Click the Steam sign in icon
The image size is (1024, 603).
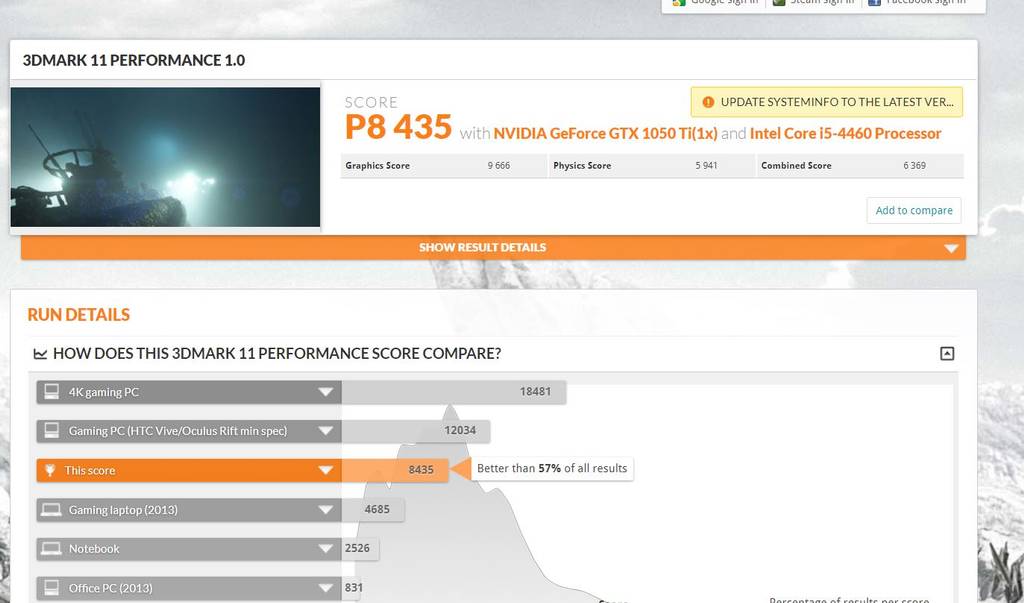click(778, 3)
